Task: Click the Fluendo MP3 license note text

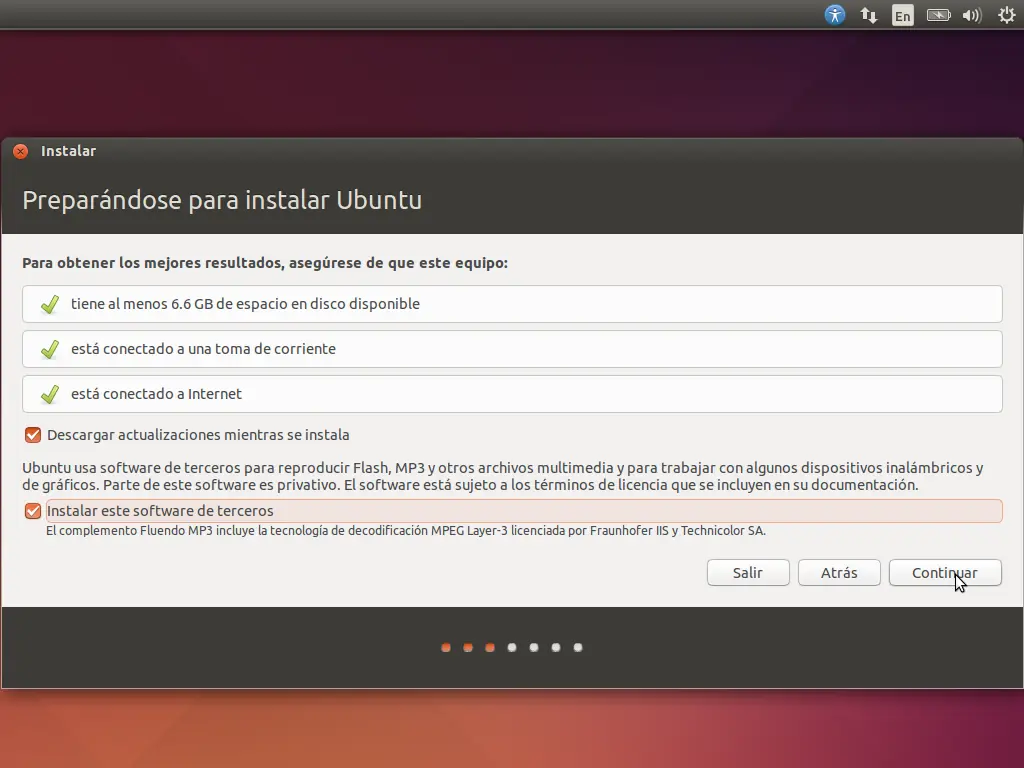Action: click(406, 531)
